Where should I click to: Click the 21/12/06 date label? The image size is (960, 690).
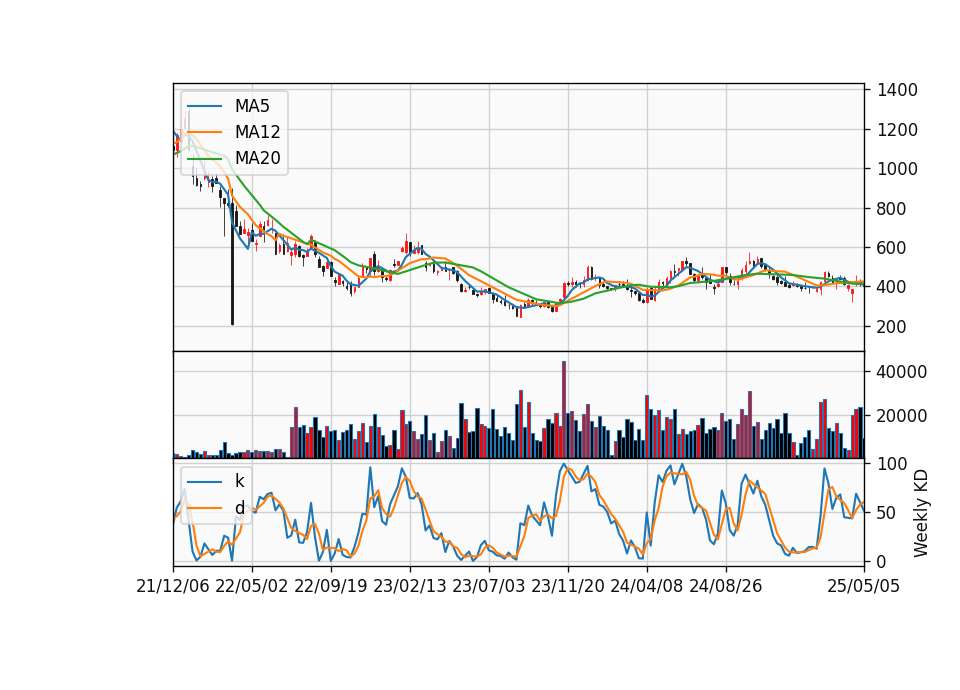click(x=173, y=587)
